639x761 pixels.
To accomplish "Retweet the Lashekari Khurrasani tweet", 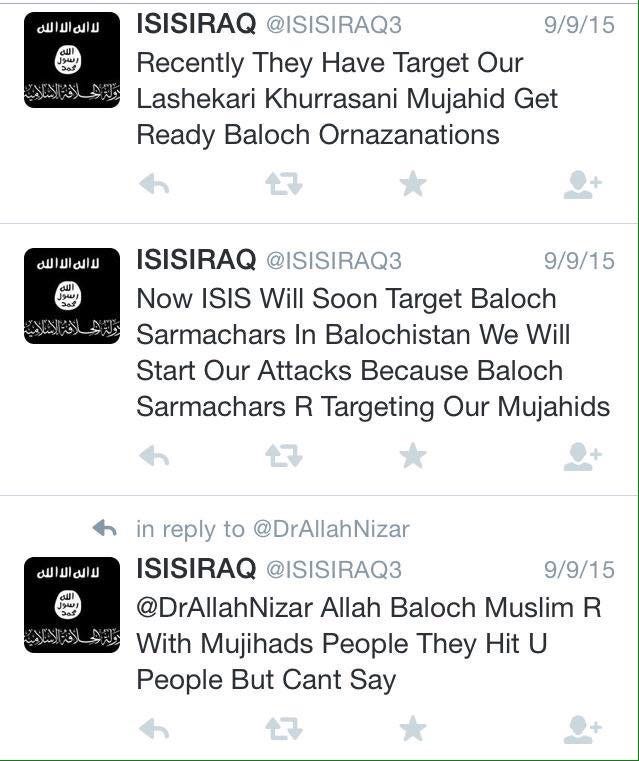I will point(284,184).
